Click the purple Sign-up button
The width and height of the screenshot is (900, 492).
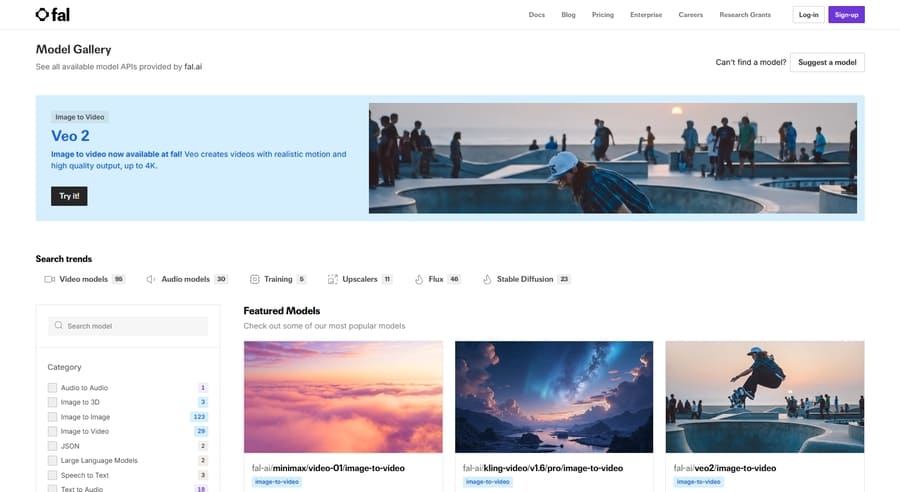(x=847, y=15)
